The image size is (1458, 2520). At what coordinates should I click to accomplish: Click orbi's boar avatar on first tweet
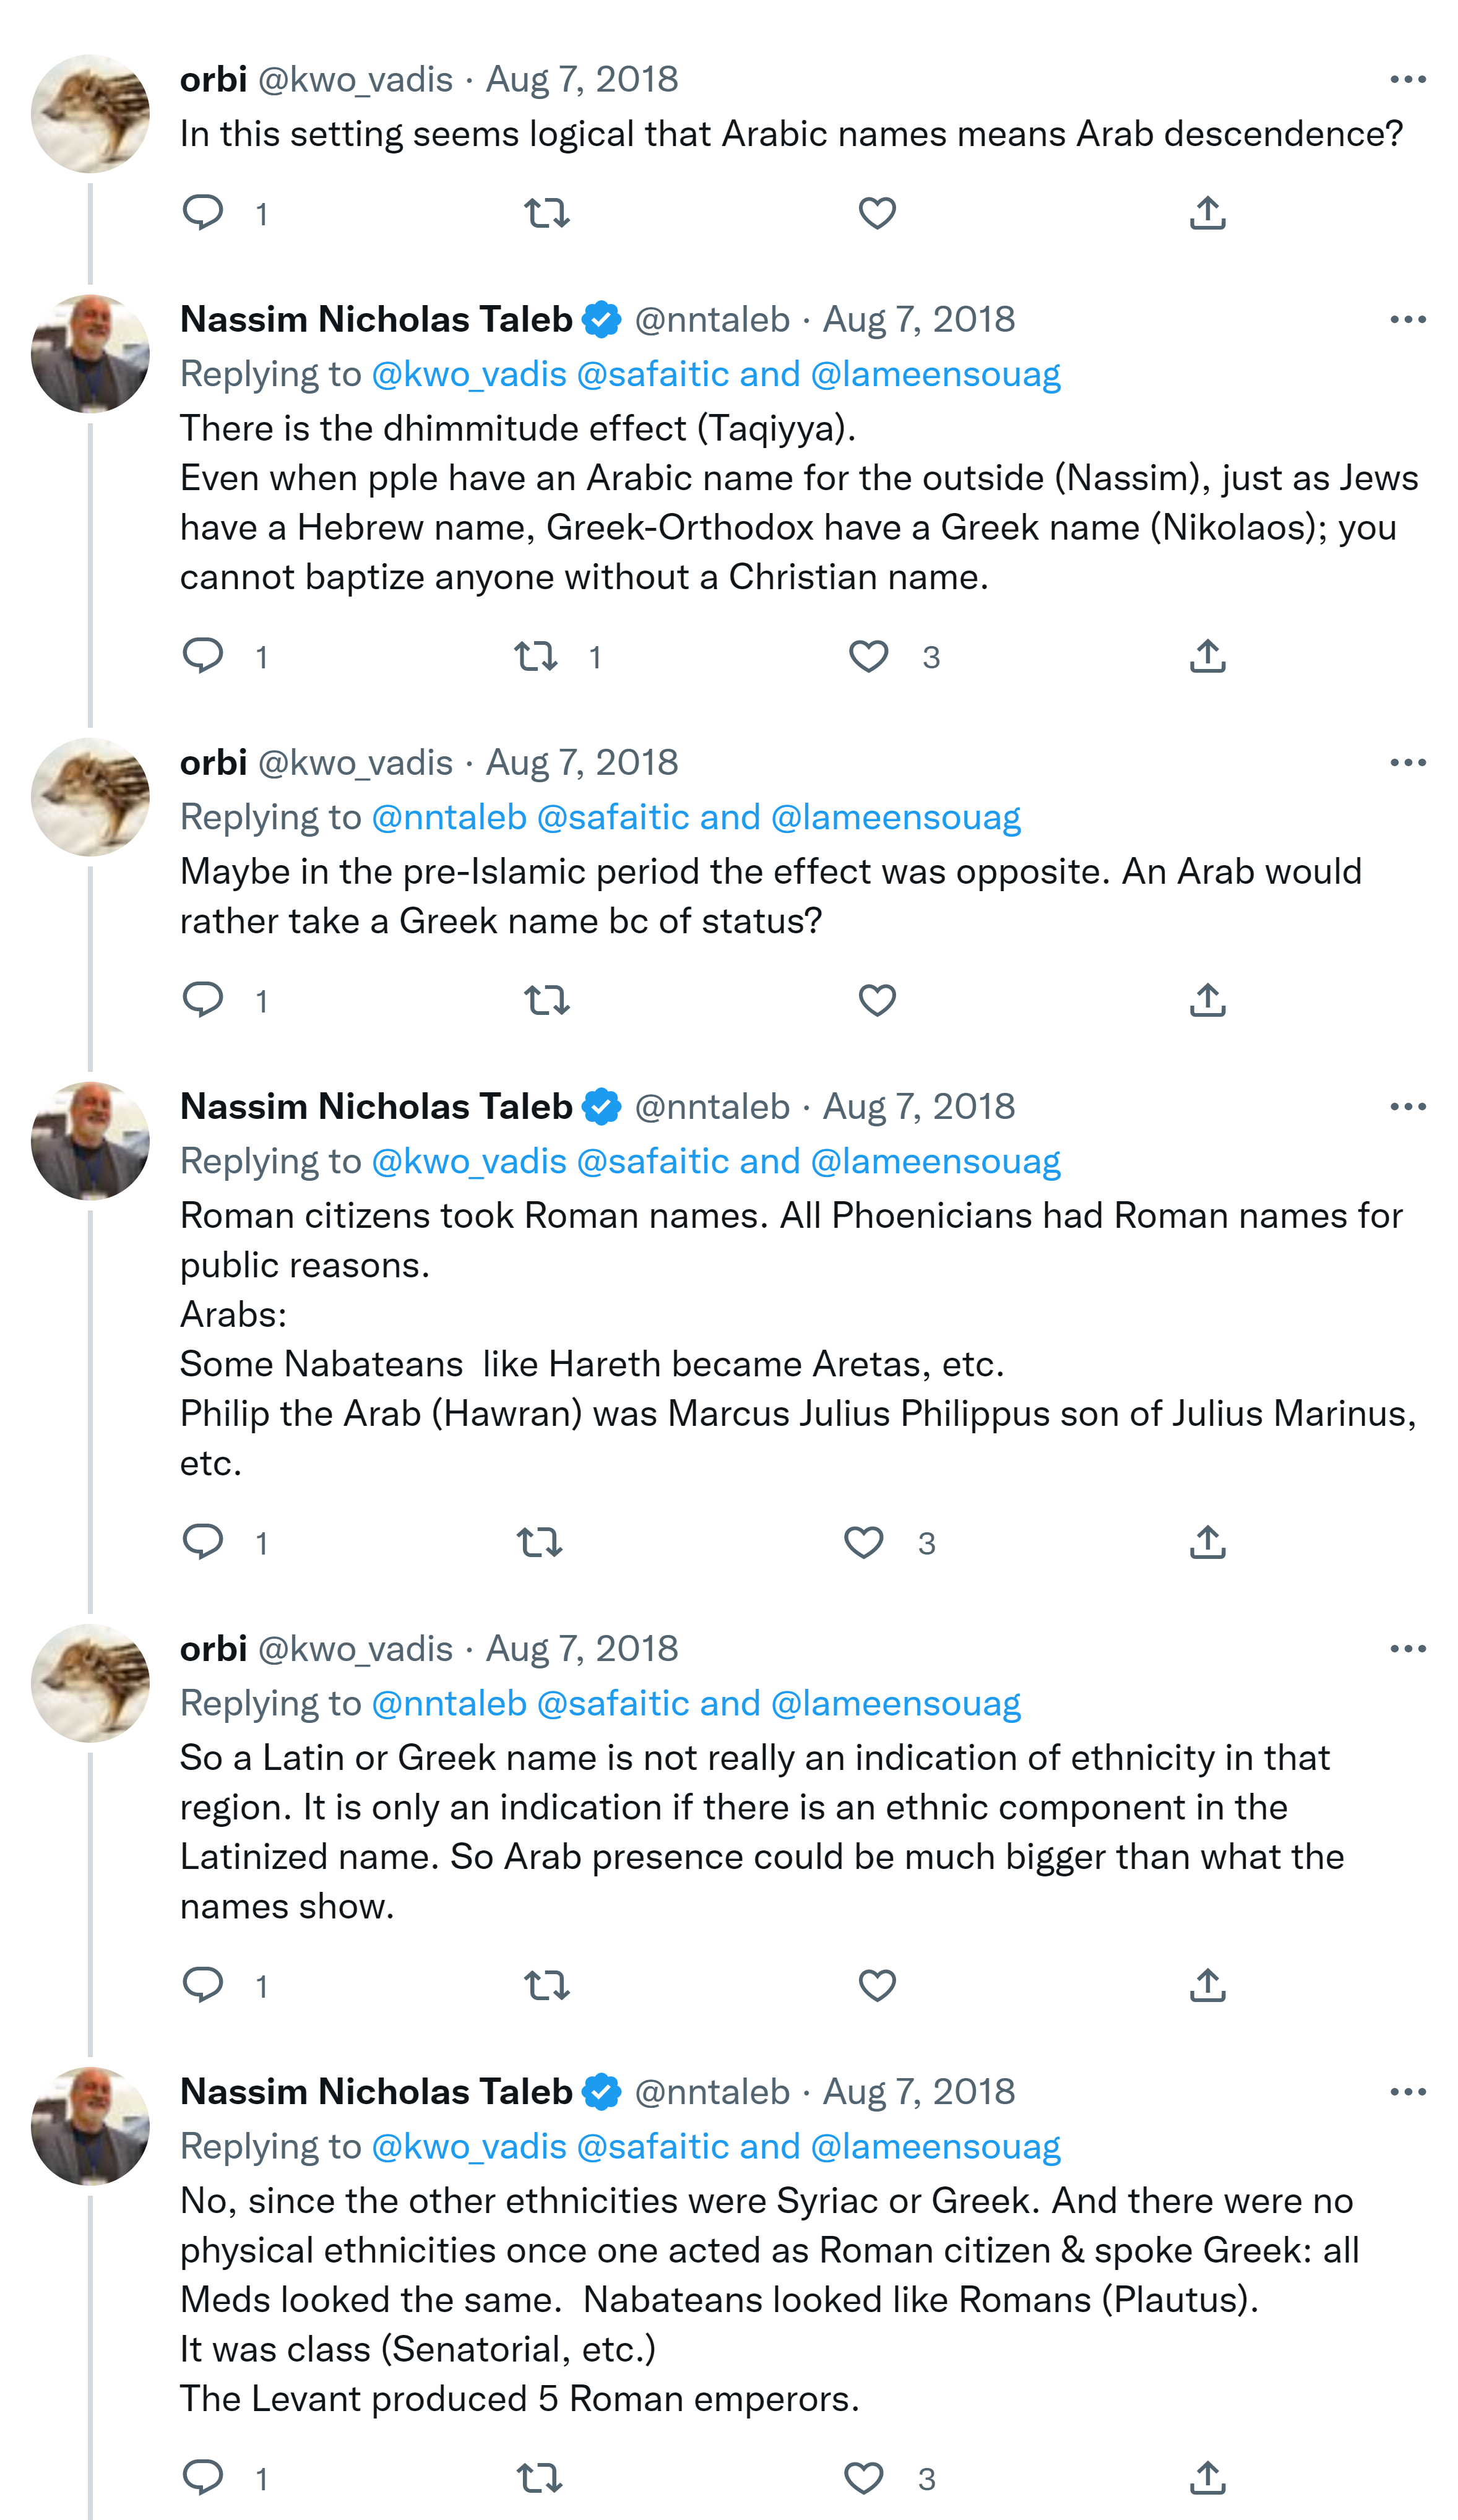coord(90,113)
